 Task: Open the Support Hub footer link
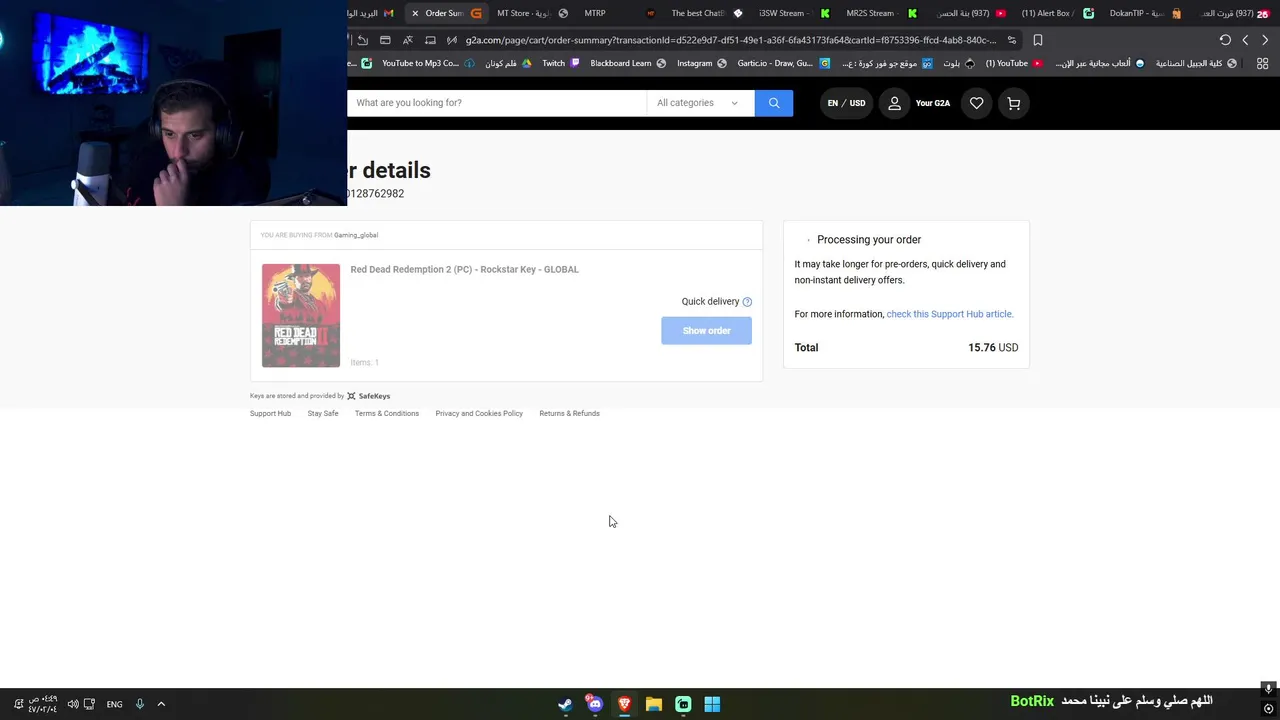pyautogui.click(x=270, y=413)
